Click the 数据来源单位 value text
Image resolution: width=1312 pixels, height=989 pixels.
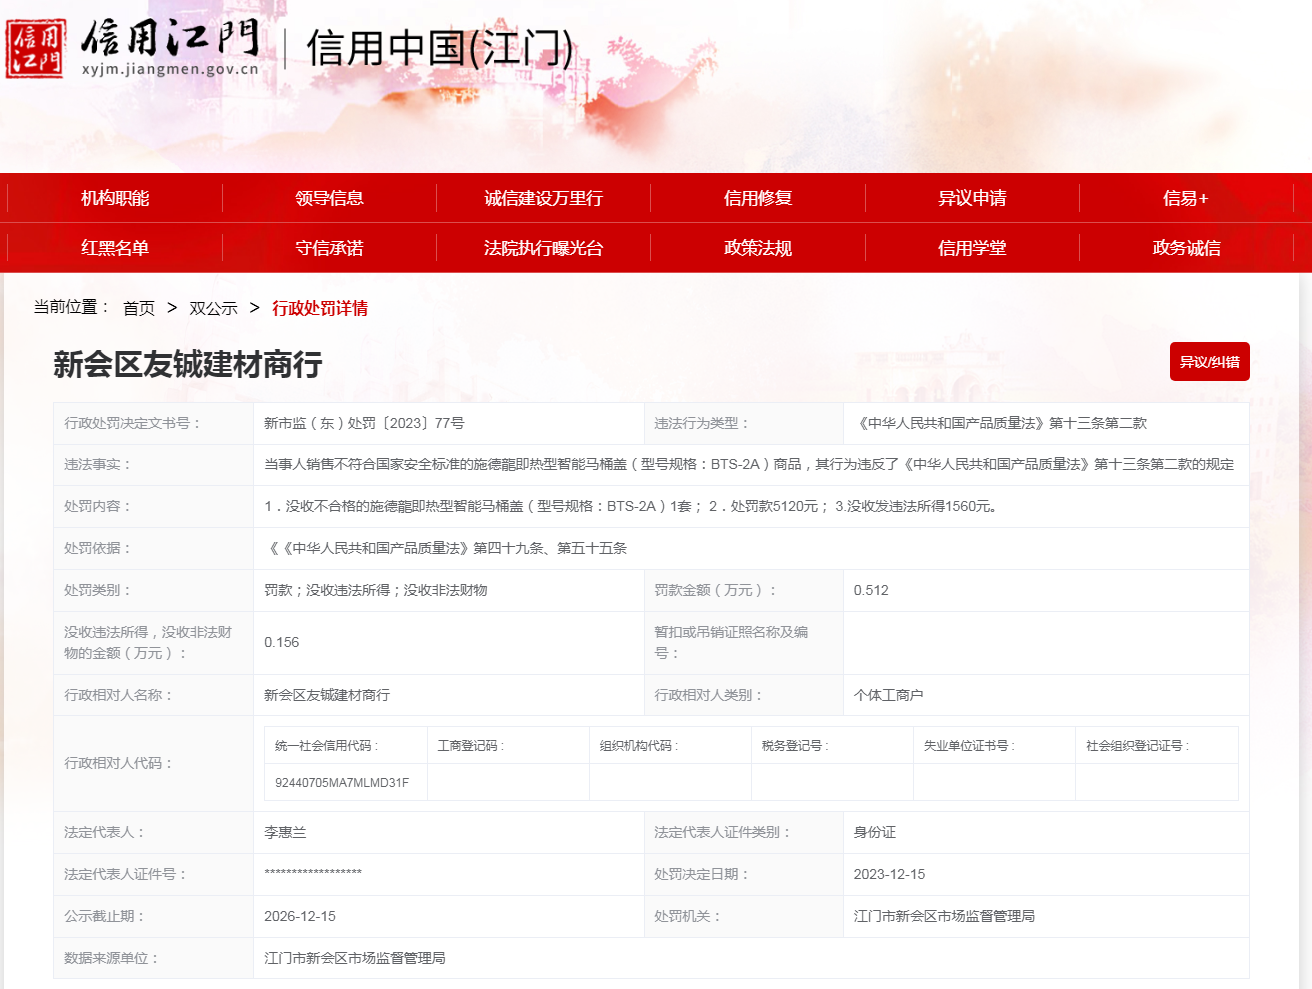[x=355, y=958]
